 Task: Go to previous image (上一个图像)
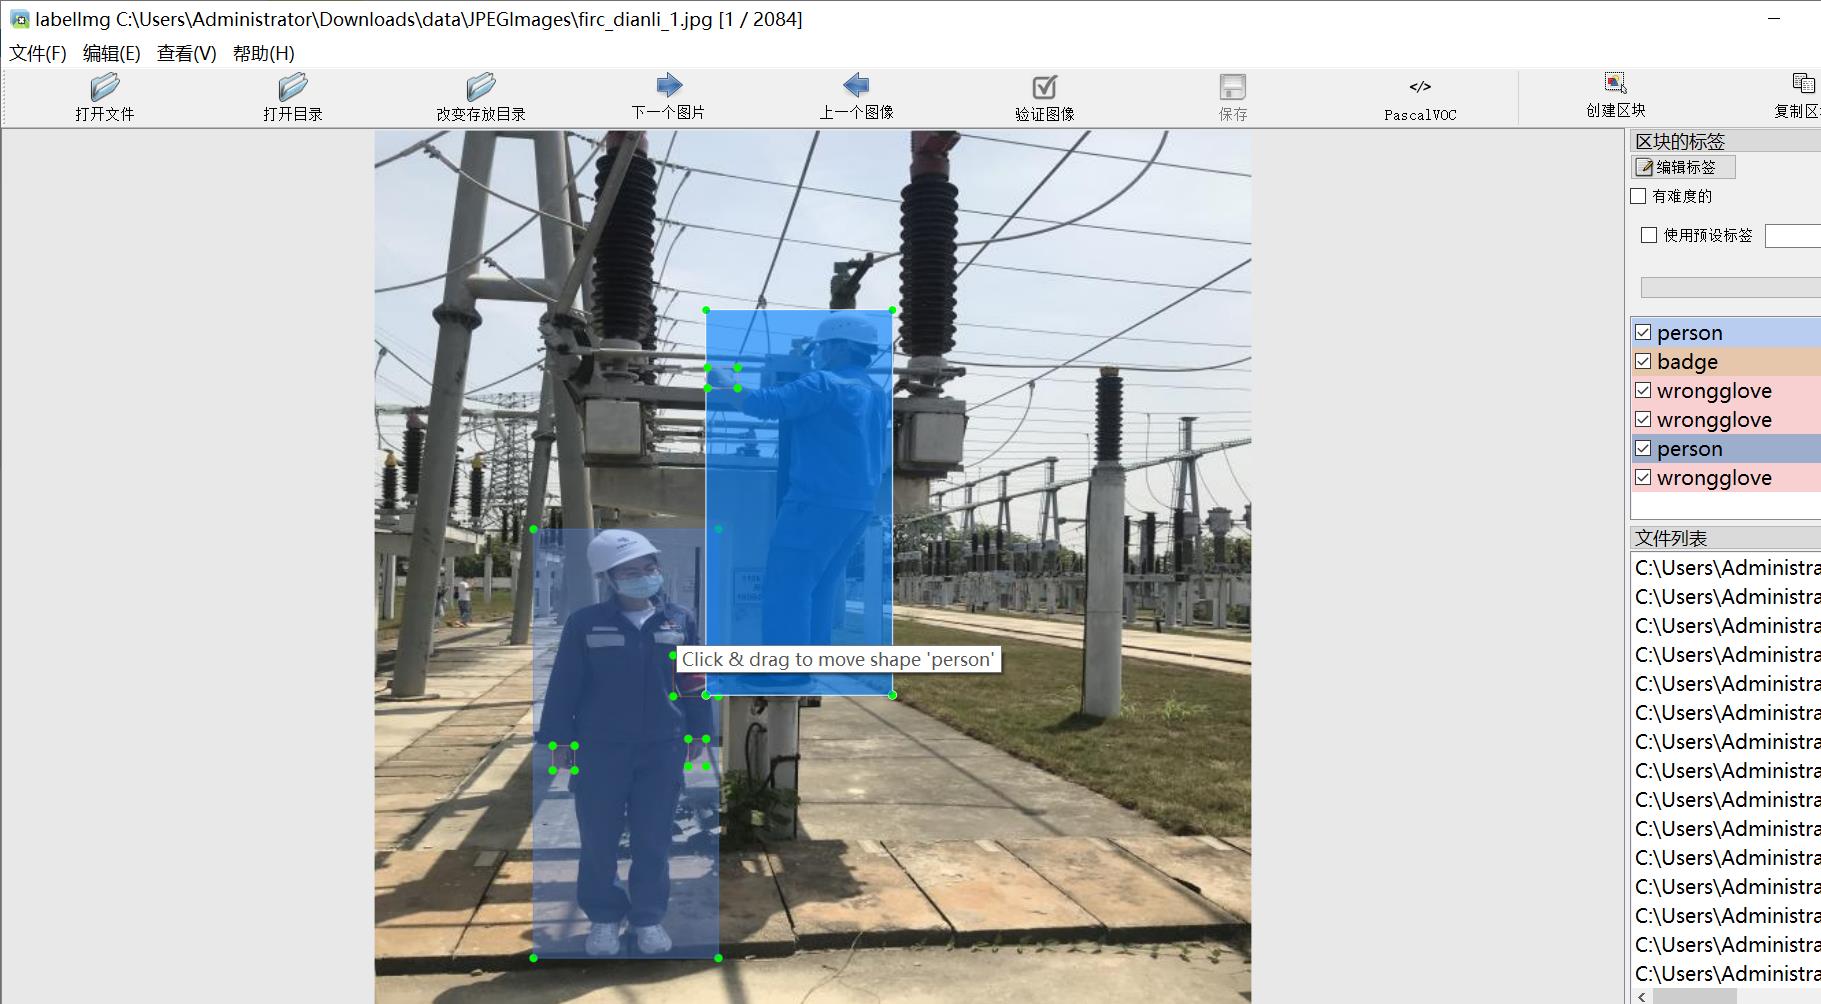[x=856, y=97]
